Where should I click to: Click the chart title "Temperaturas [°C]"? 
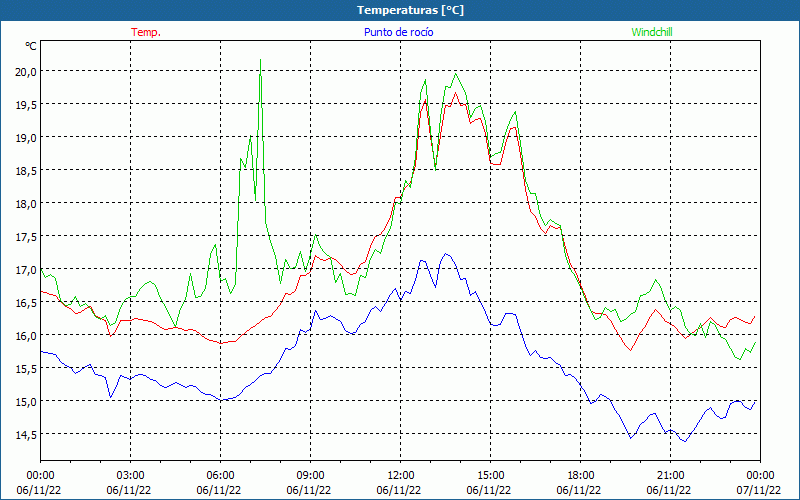click(x=410, y=10)
